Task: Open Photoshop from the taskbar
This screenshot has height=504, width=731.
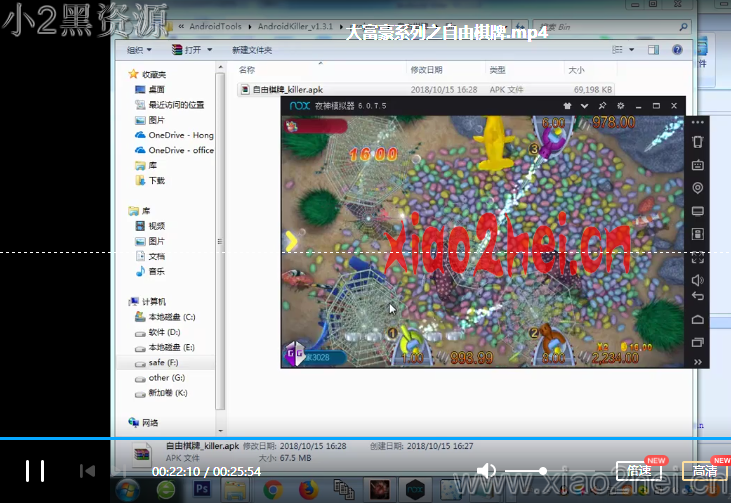Action: pyautogui.click(x=202, y=489)
